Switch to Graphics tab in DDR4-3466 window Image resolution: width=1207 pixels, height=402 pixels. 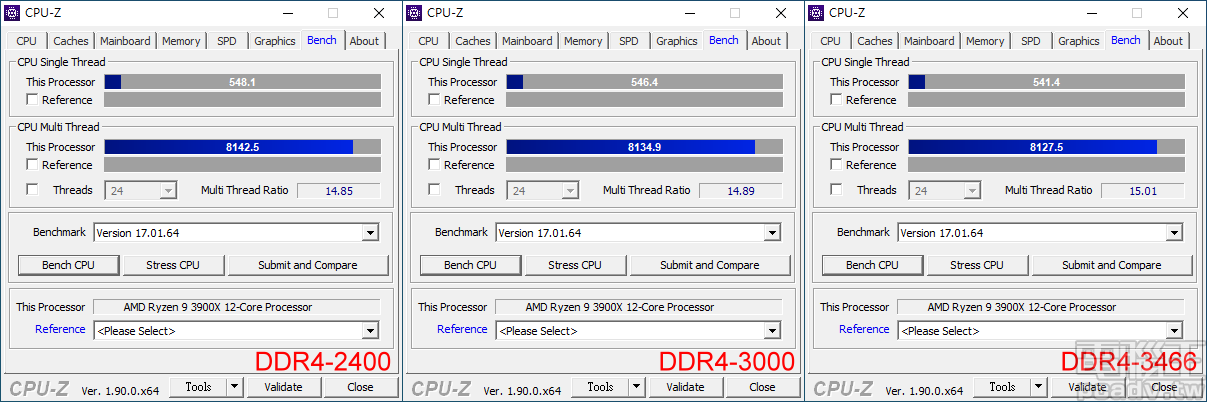[x=1079, y=41]
